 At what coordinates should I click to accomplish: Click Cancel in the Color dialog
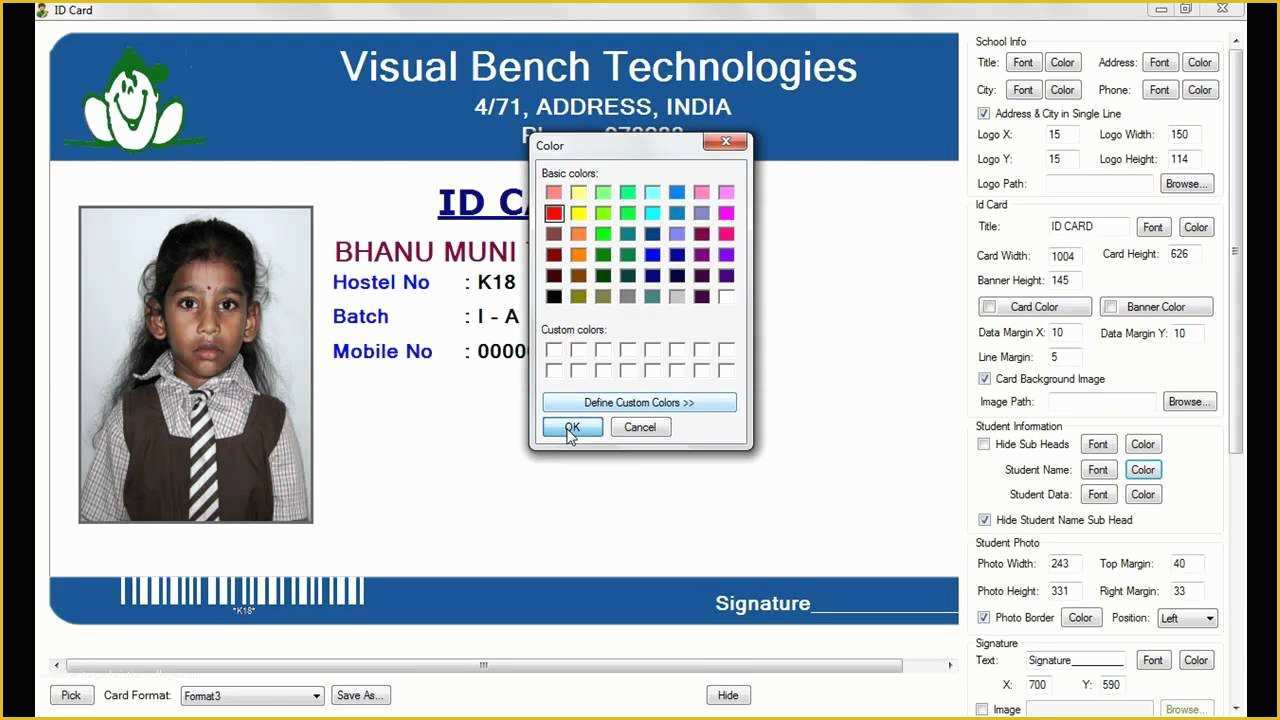pos(640,427)
